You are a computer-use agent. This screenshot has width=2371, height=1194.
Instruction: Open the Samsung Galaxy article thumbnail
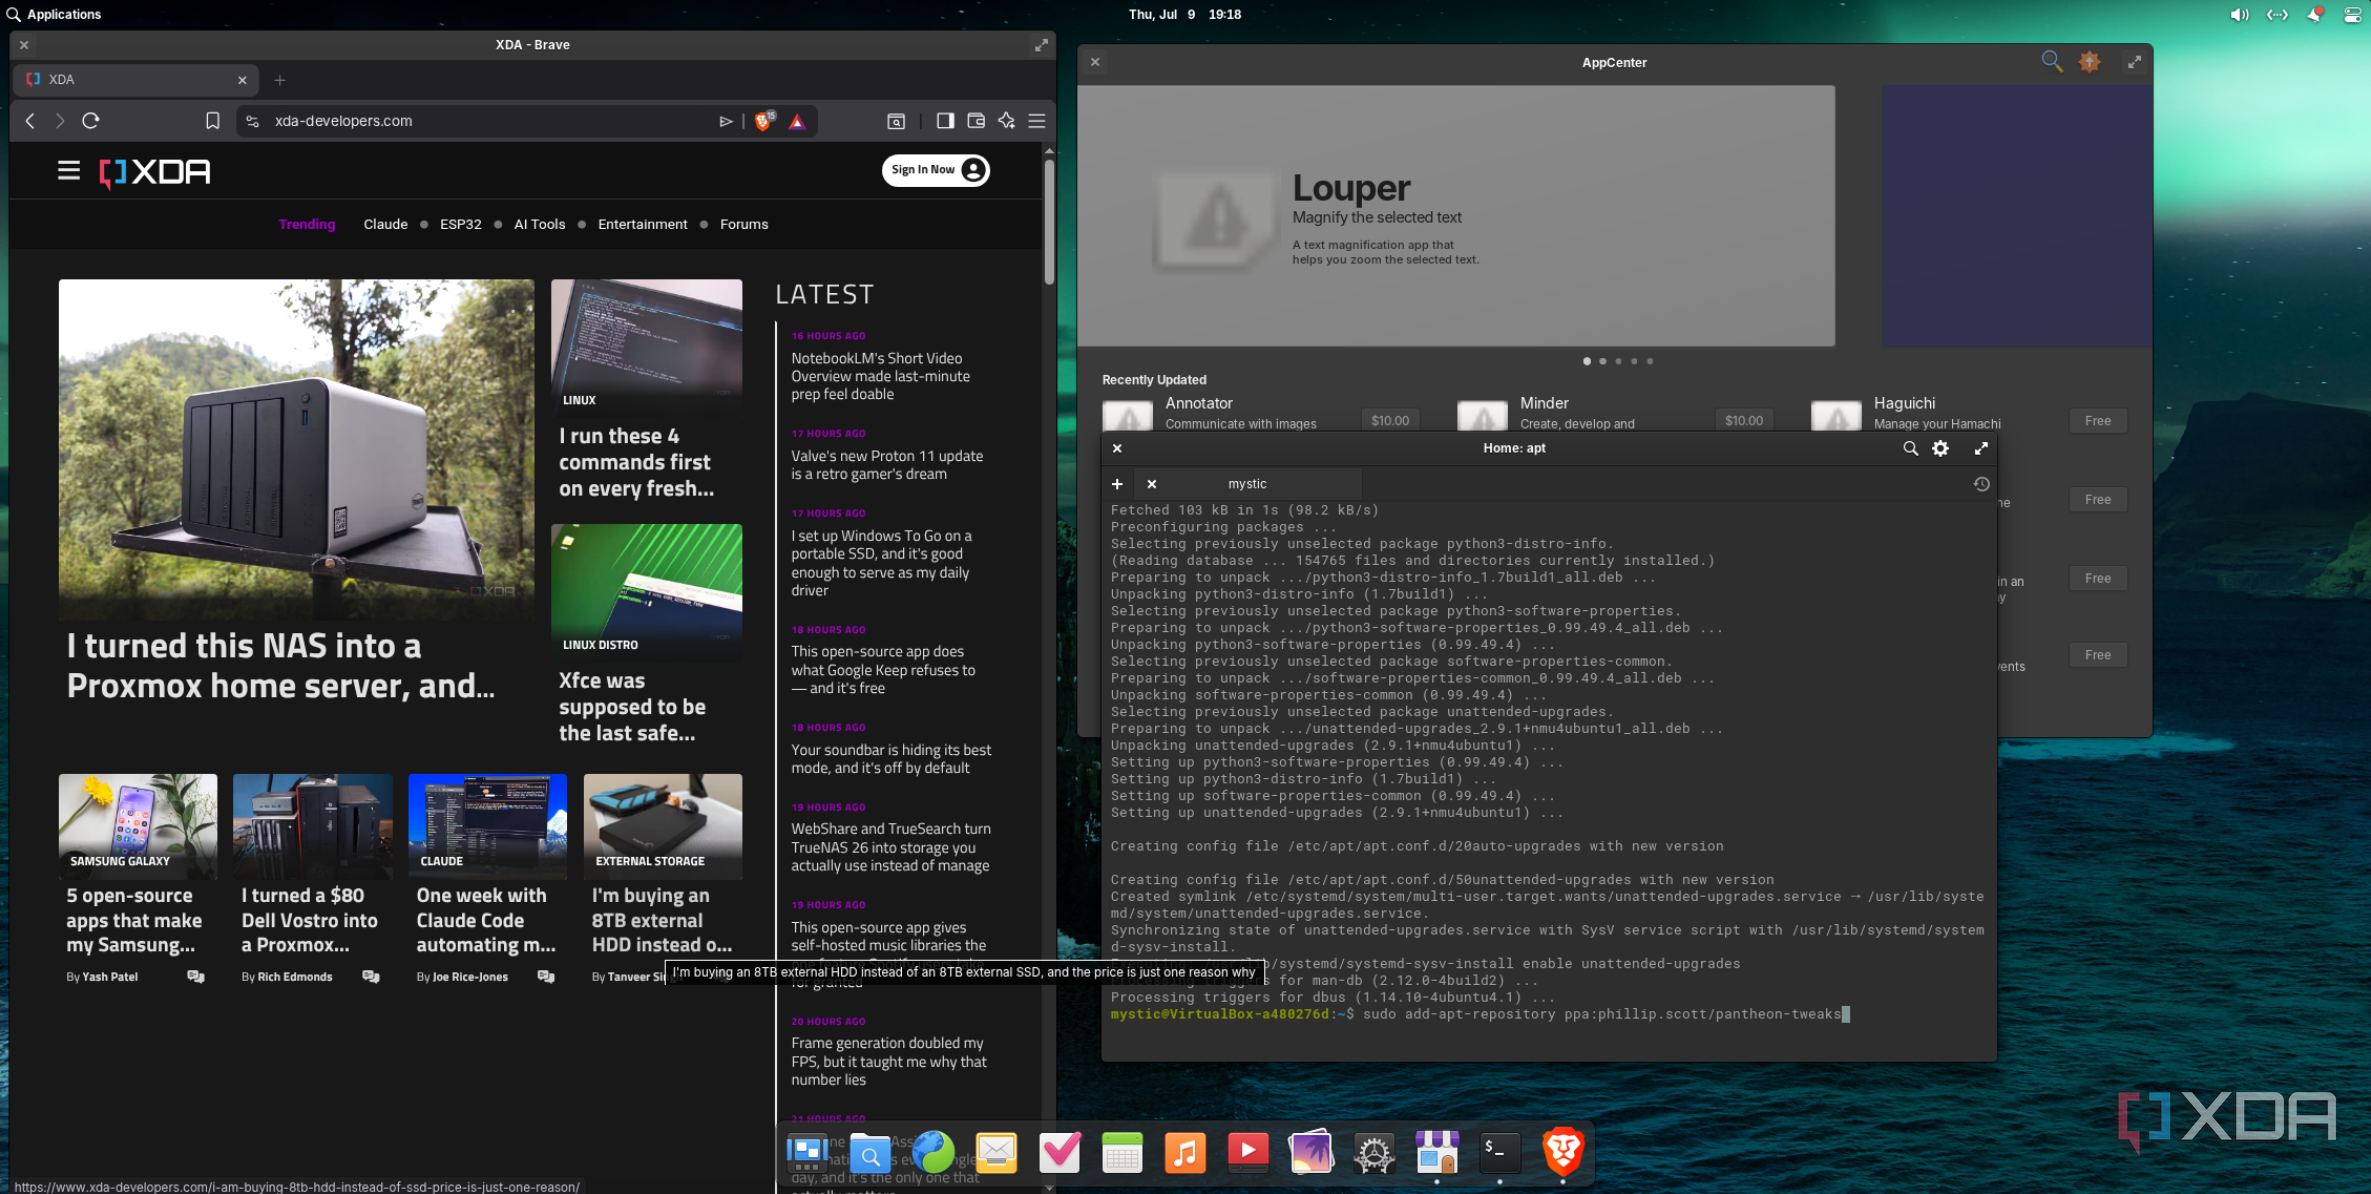click(138, 825)
